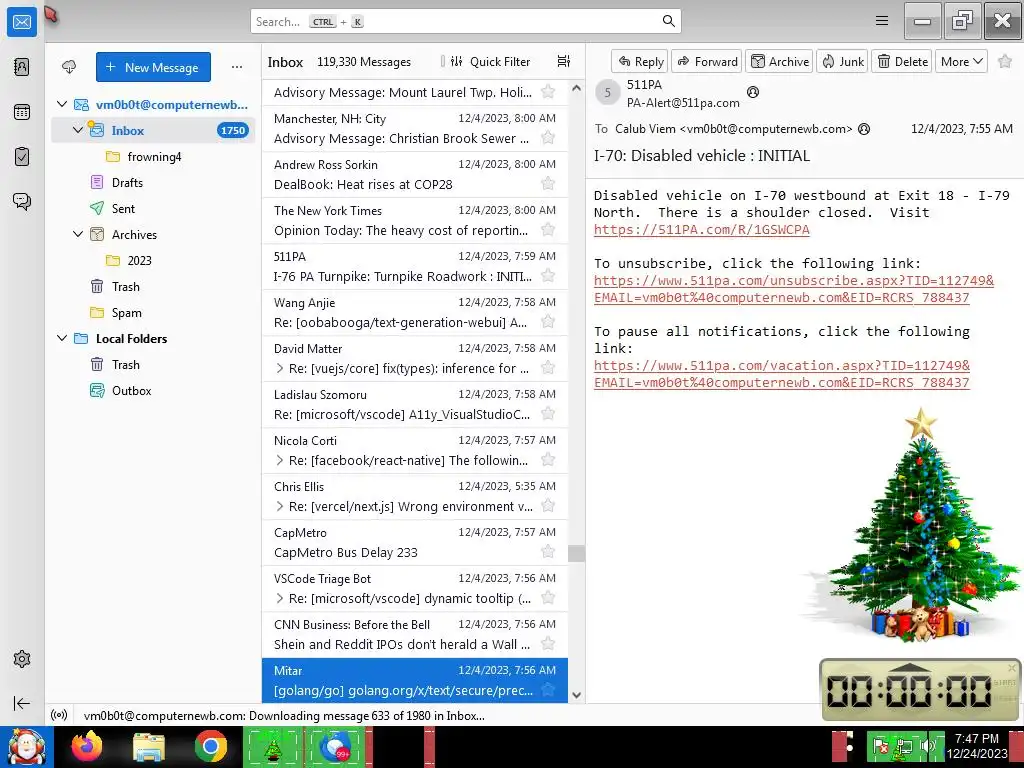Open Thunderbird Settings gear icon

22,659
